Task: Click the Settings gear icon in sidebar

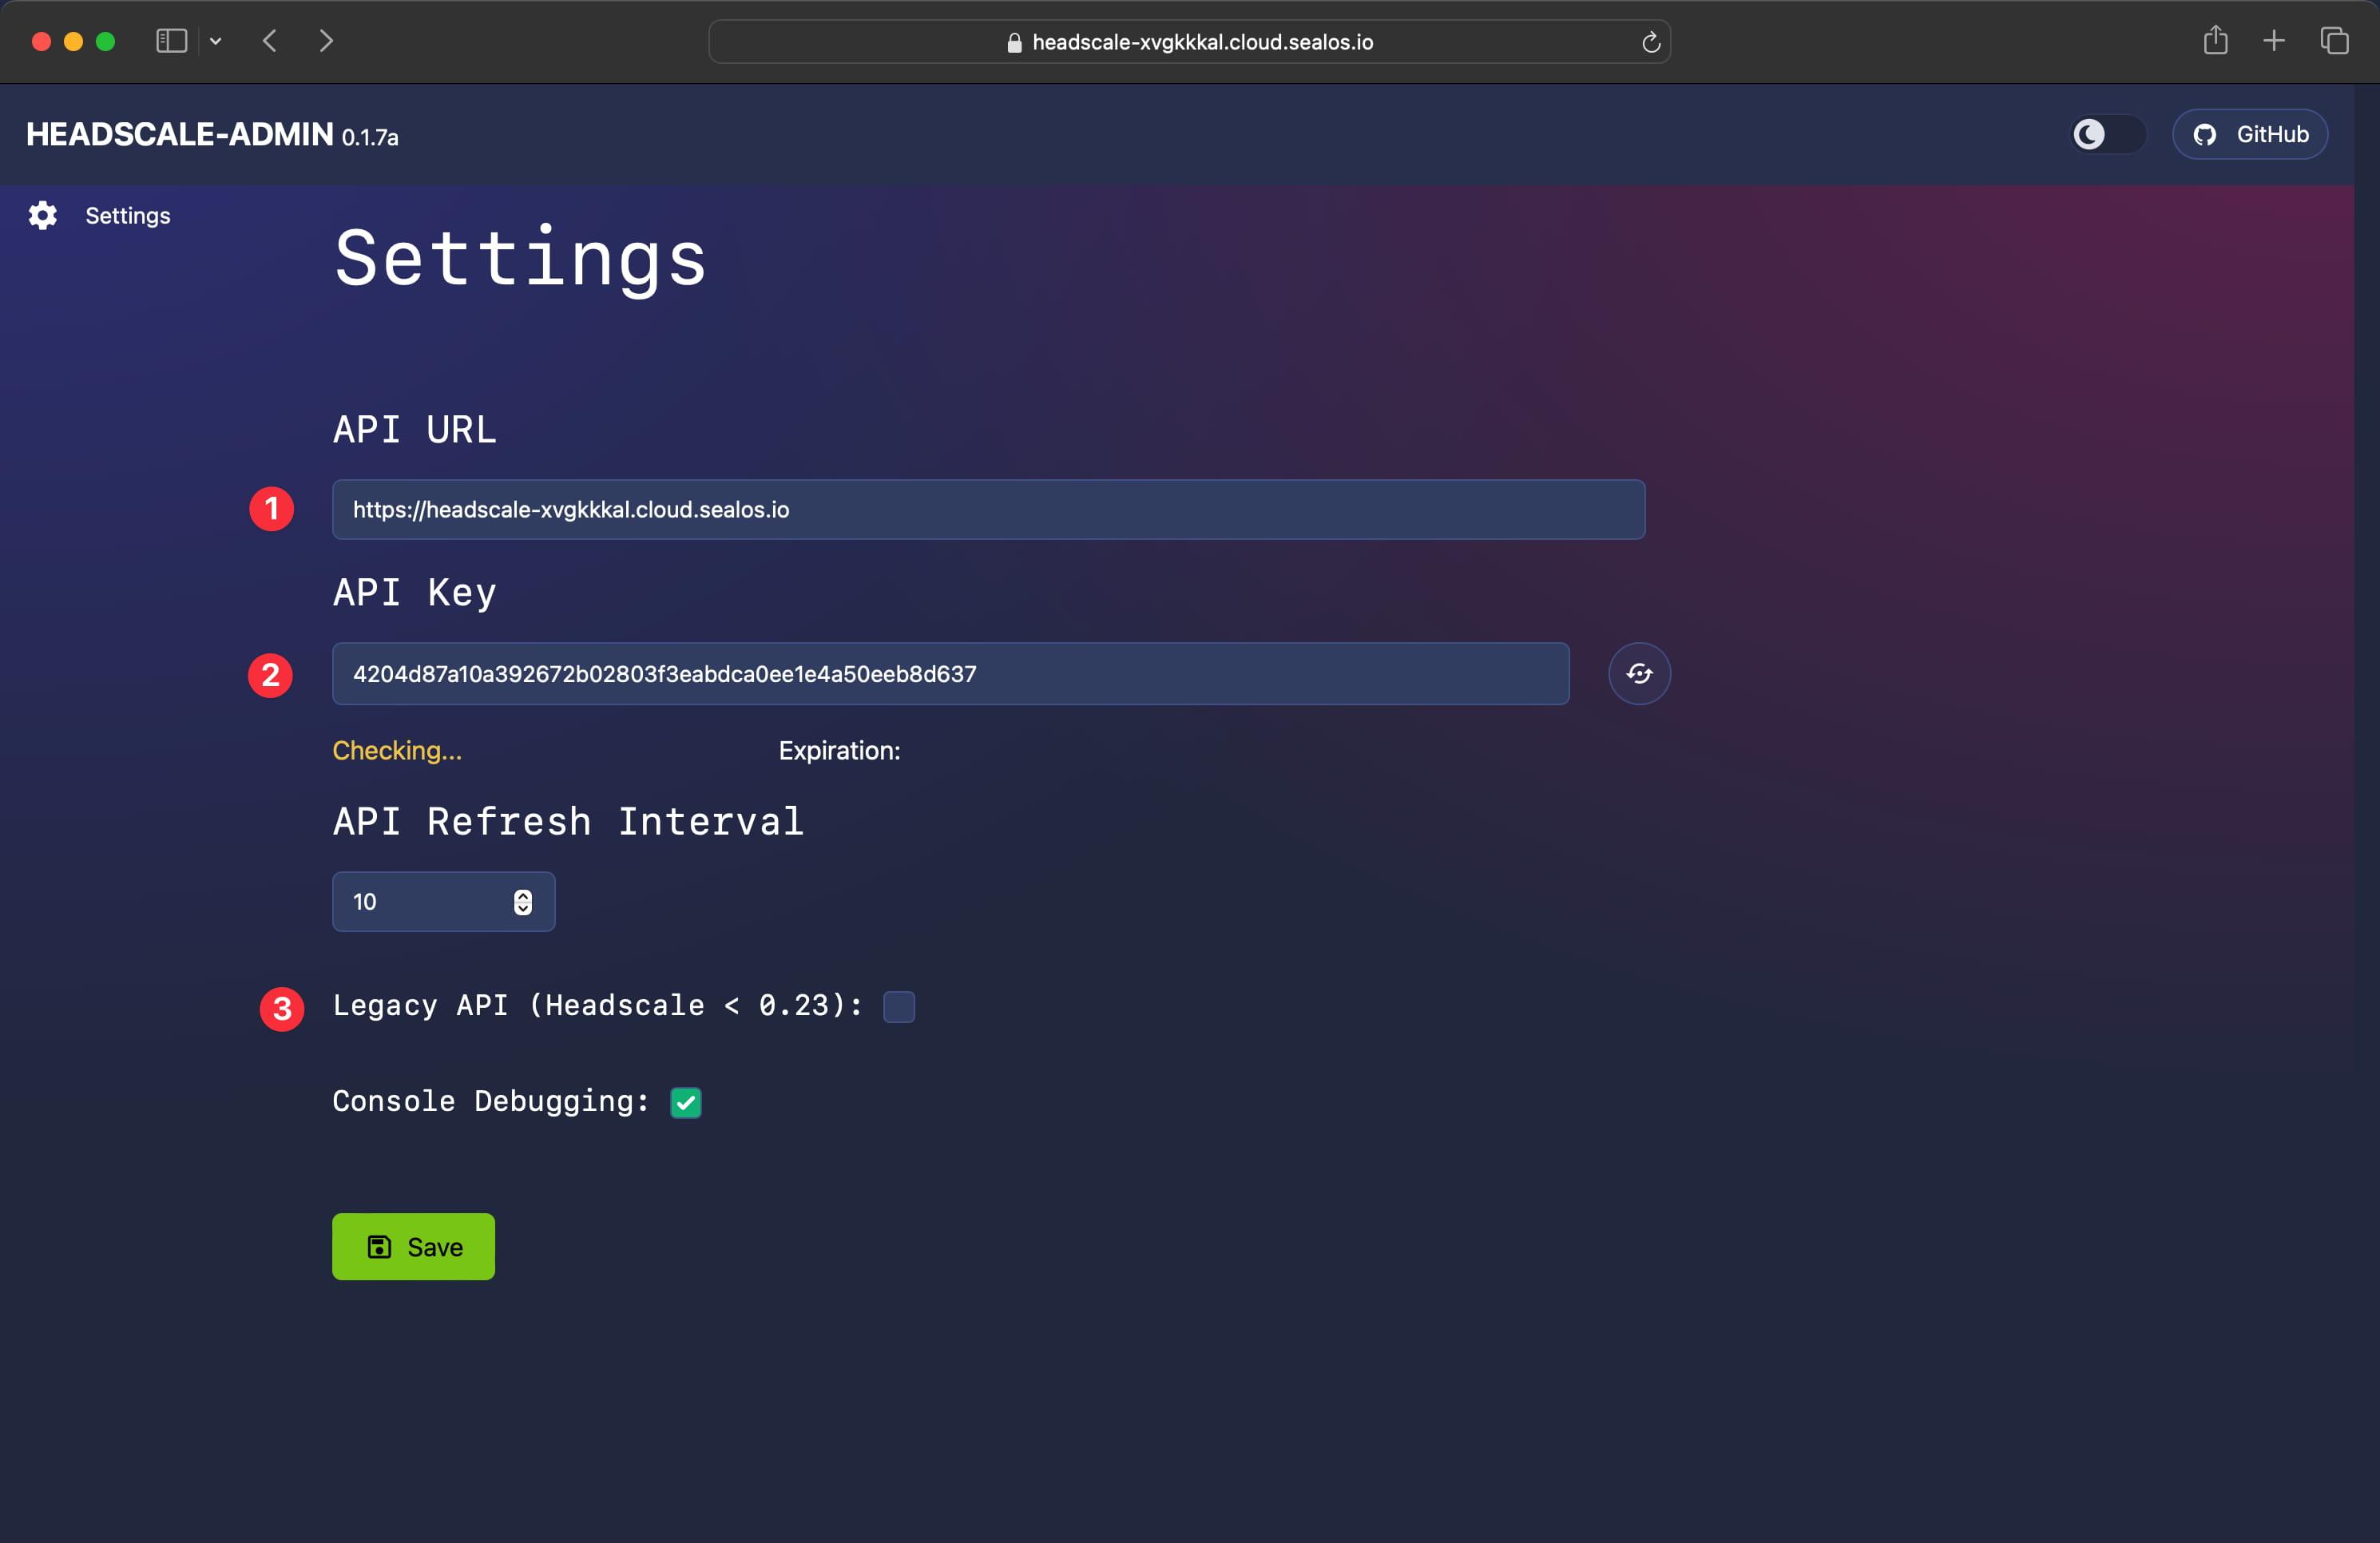Action: (42, 215)
